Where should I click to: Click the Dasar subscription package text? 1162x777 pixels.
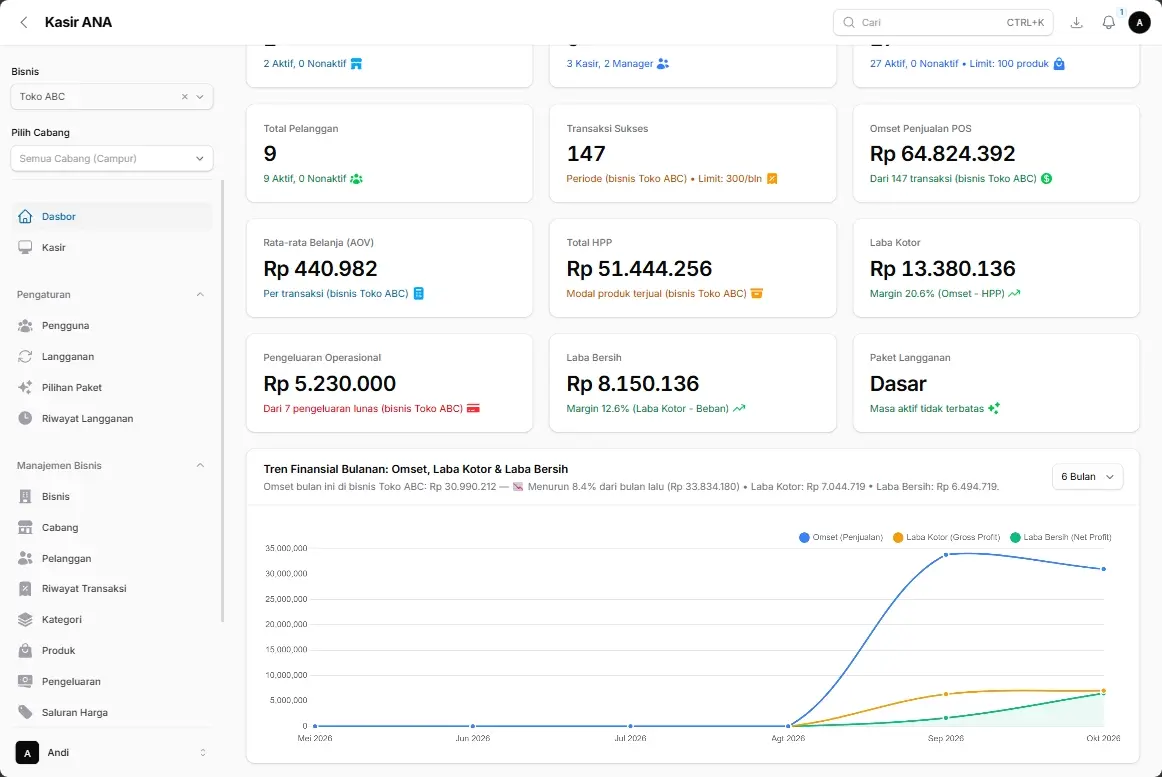898,383
